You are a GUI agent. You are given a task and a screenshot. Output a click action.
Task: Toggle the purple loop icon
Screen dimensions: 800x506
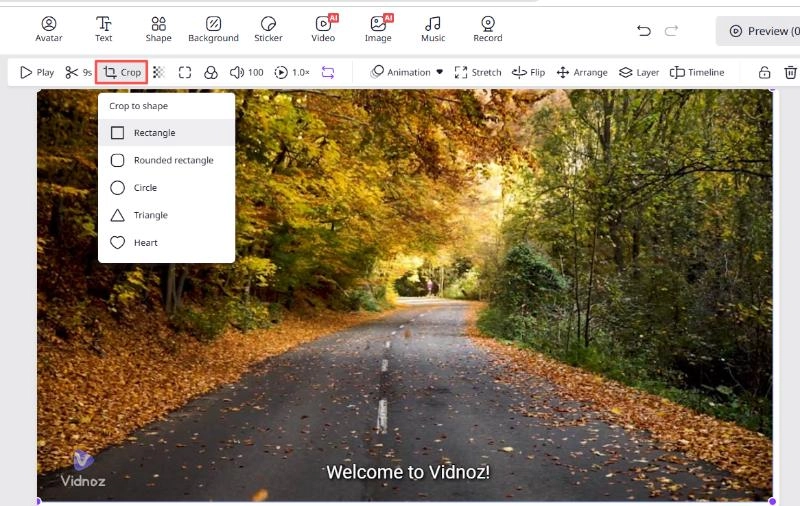point(328,72)
